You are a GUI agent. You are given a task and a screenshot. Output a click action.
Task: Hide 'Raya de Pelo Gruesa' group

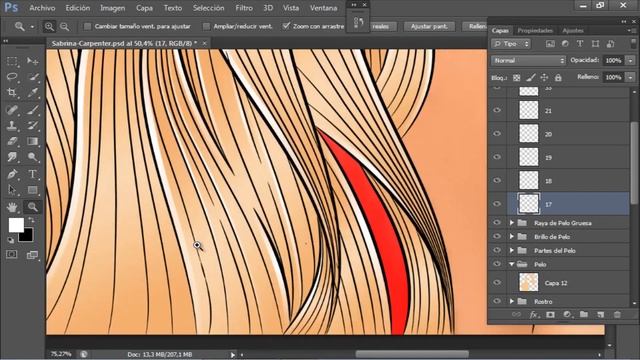[497, 223]
